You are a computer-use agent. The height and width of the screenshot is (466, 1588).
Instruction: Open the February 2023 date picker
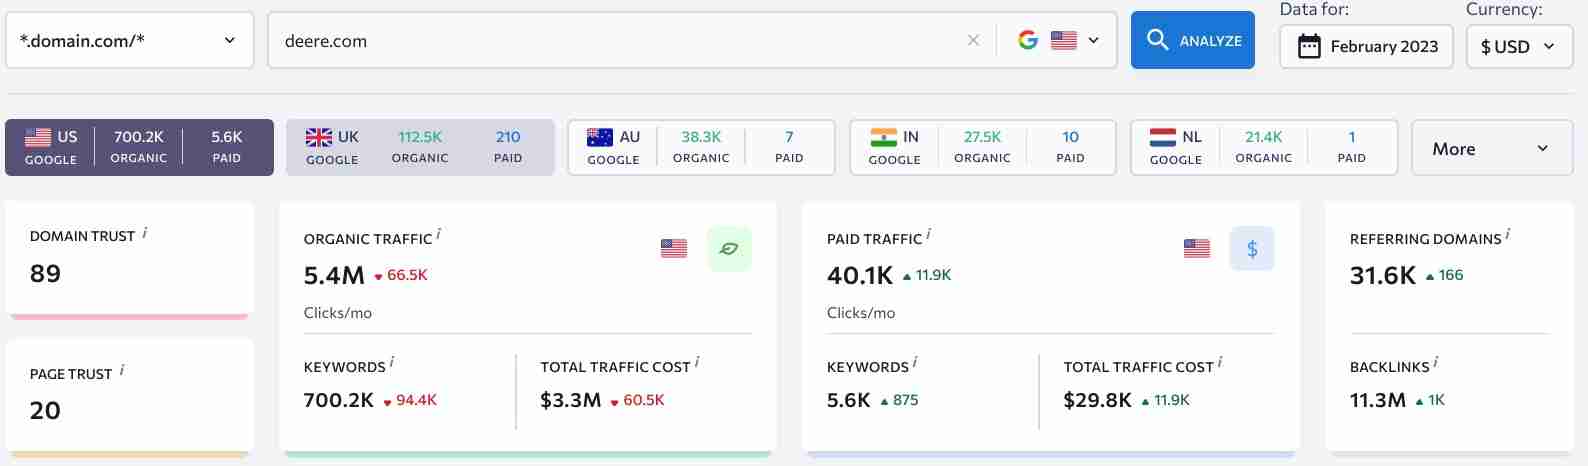click(1366, 47)
